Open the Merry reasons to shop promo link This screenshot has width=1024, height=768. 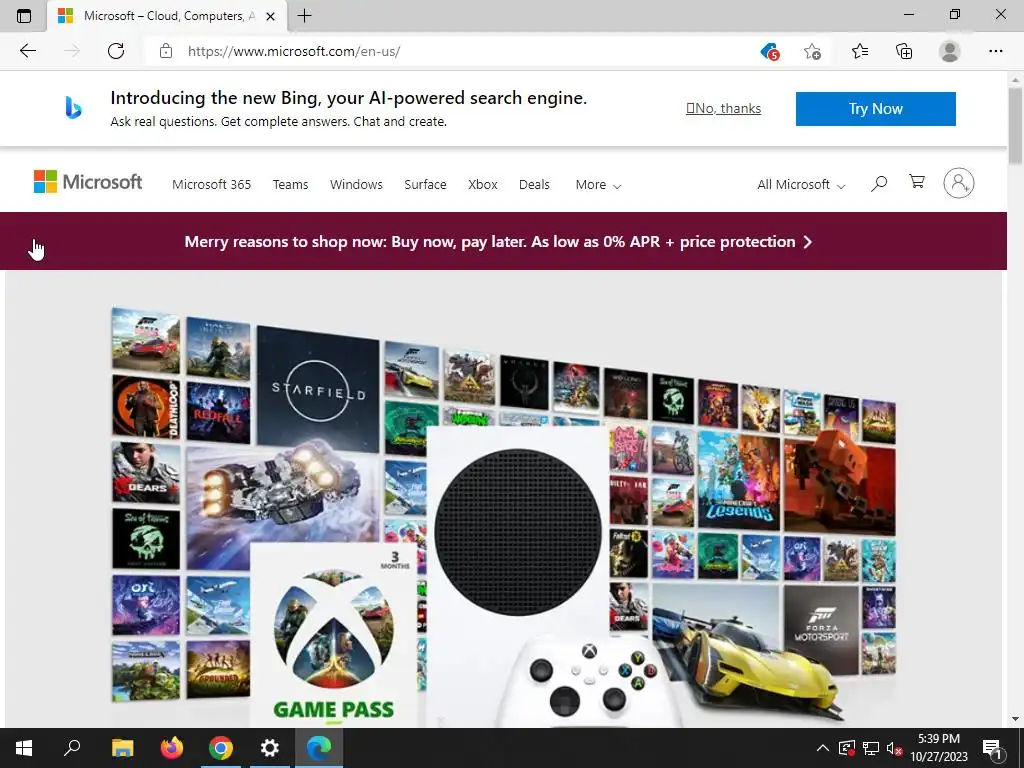(498, 242)
